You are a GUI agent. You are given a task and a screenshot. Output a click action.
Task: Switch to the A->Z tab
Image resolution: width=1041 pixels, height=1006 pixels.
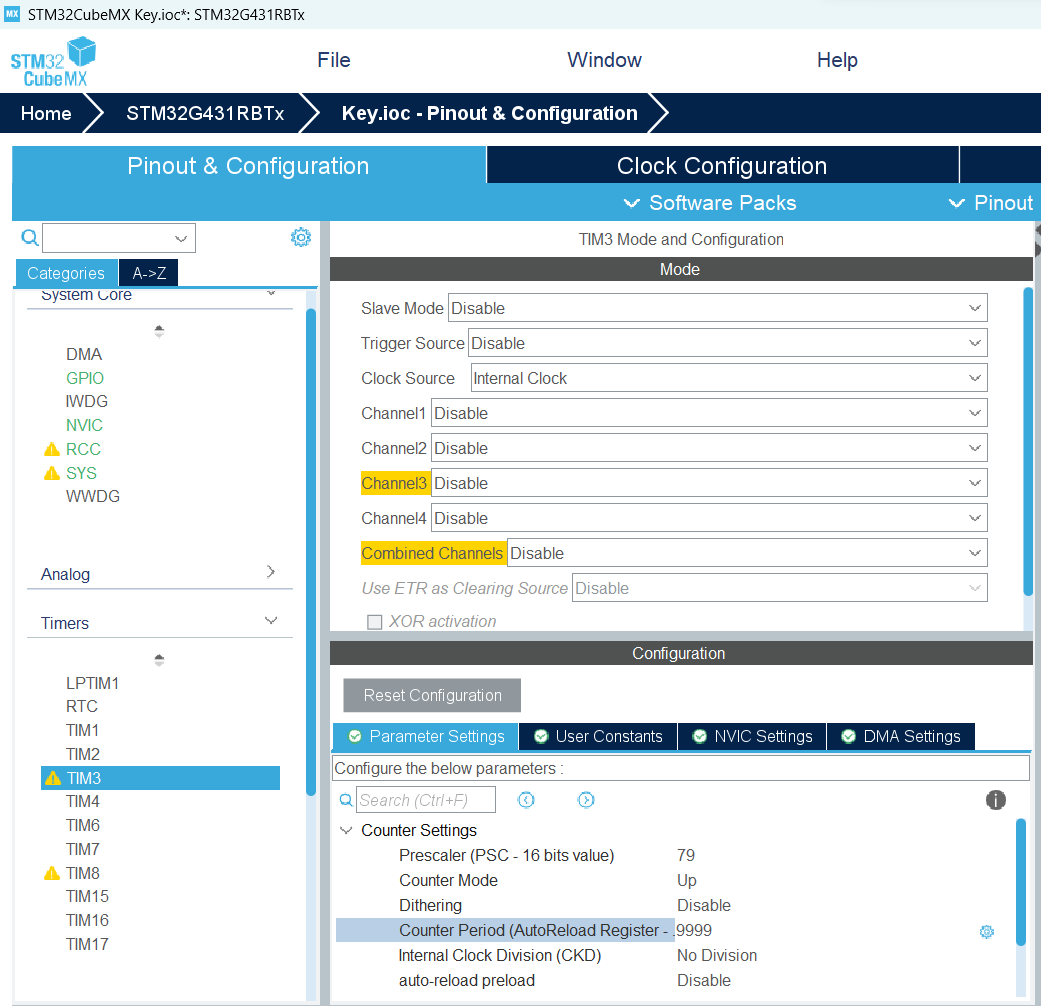(149, 273)
